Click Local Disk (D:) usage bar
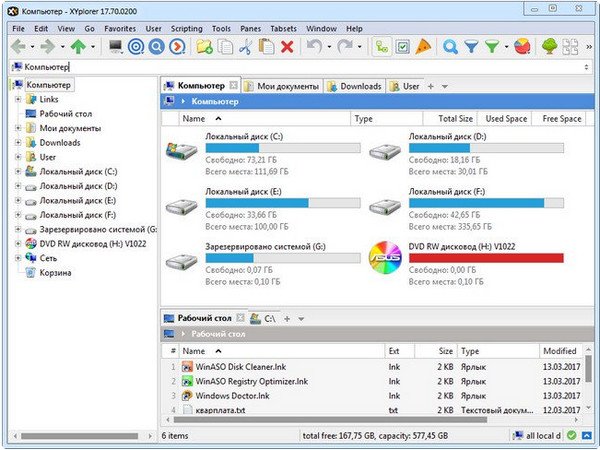The image size is (600, 450). (x=486, y=148)
